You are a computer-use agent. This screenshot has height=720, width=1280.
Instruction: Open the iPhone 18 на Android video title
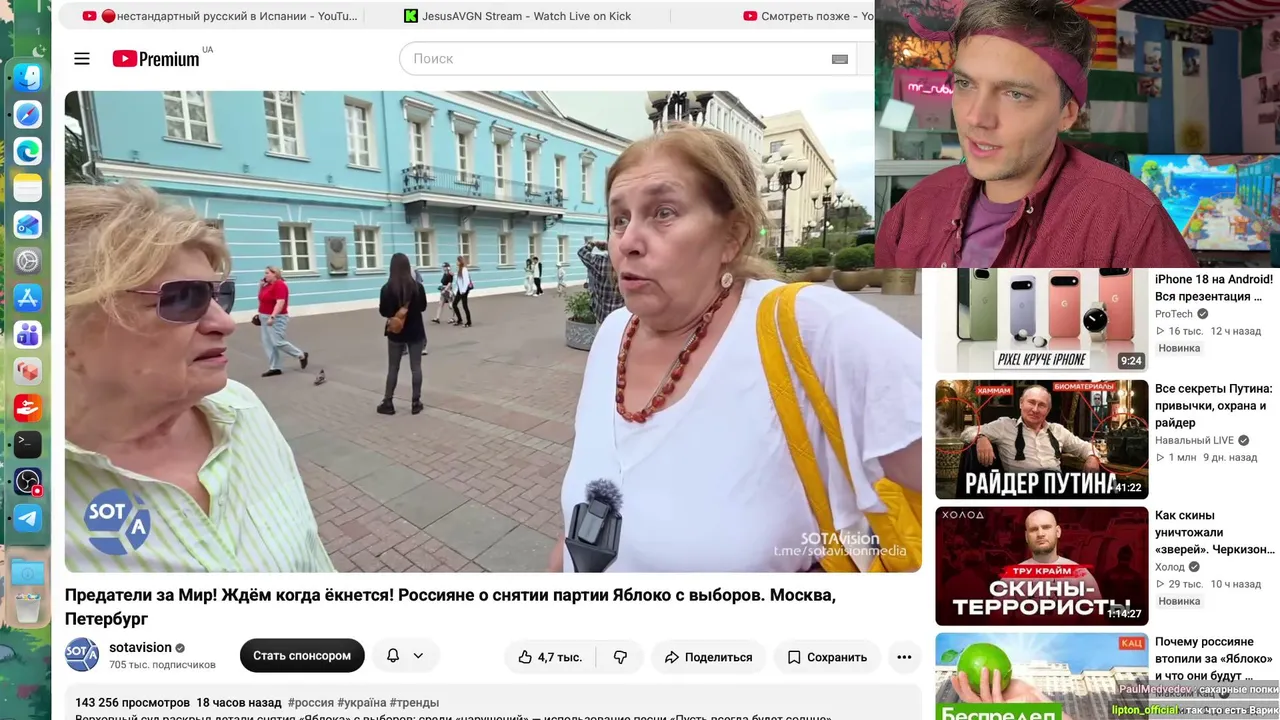pos(1213,288)
